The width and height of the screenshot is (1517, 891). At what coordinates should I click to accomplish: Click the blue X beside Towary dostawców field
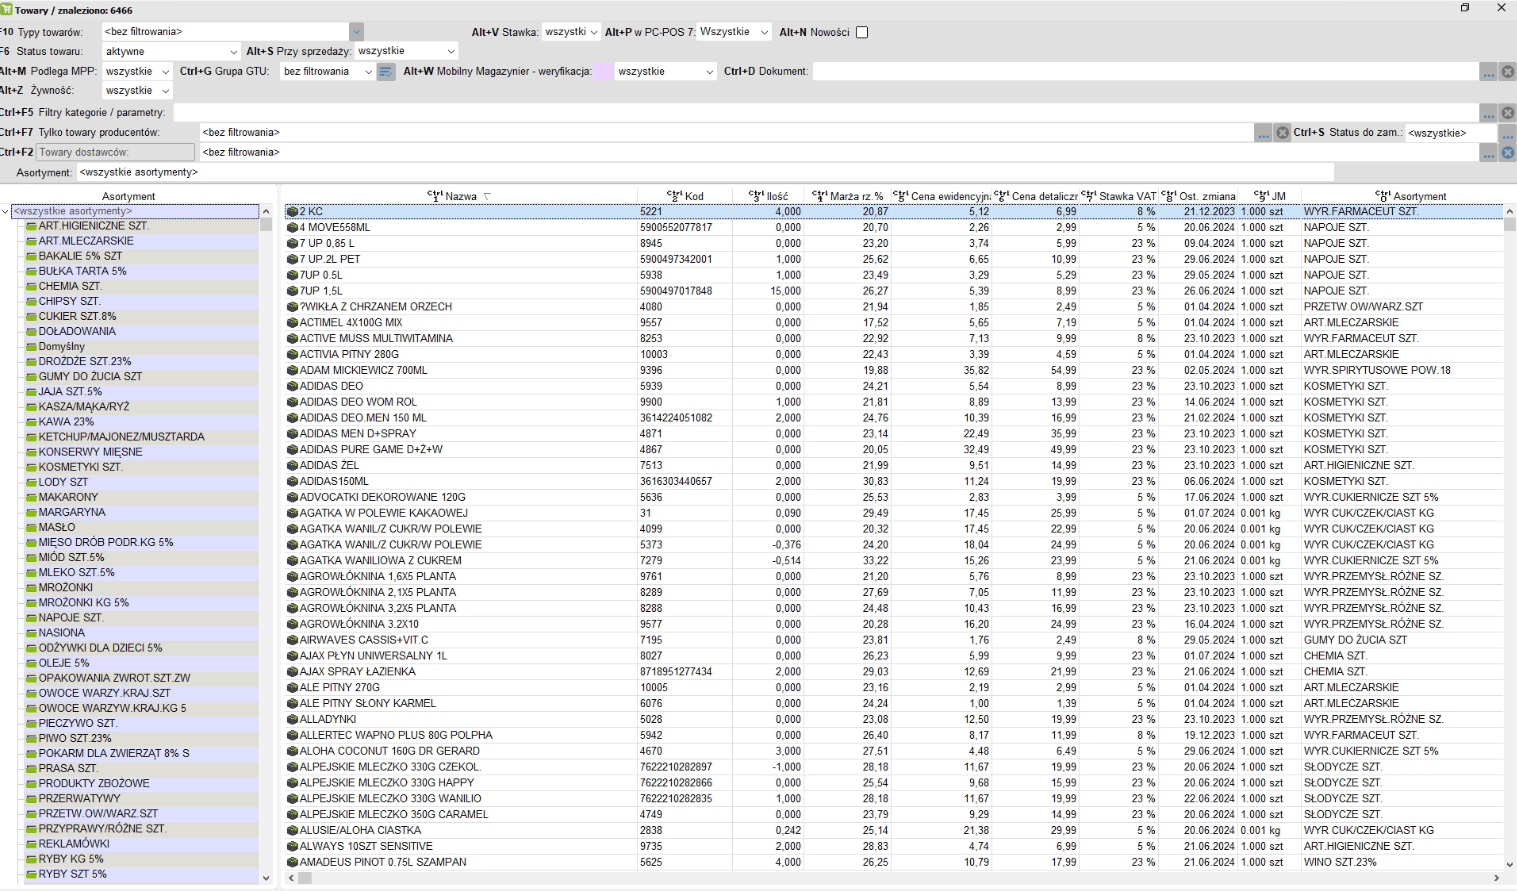(1508, 153)
